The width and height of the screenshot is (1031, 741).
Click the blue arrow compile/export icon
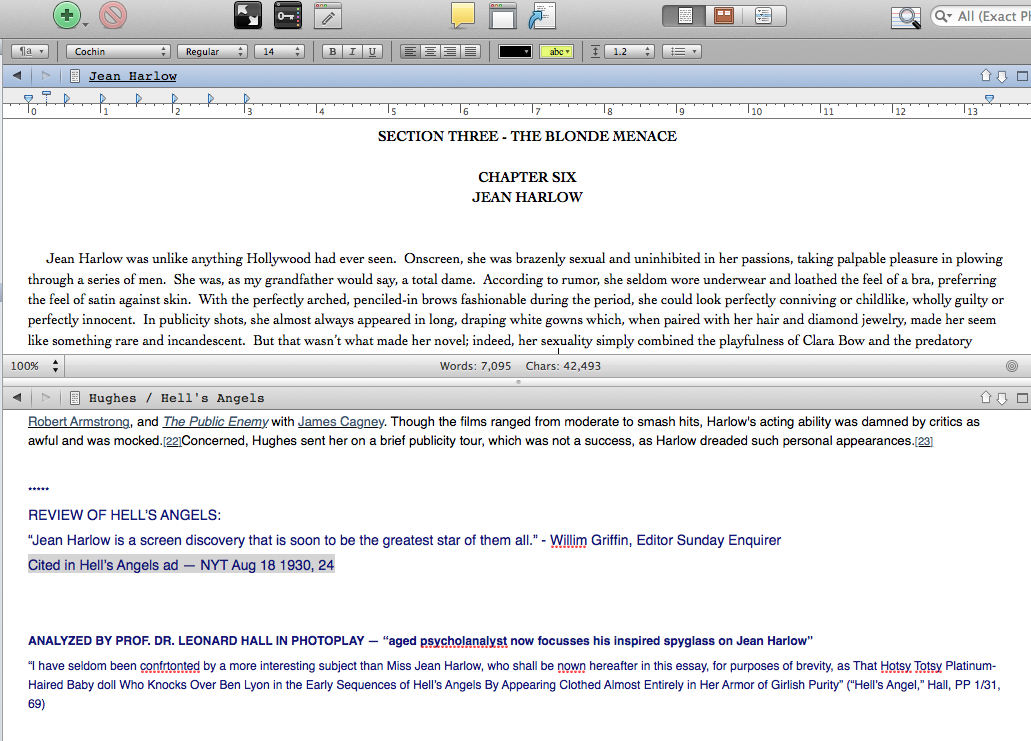pos(542,16)
